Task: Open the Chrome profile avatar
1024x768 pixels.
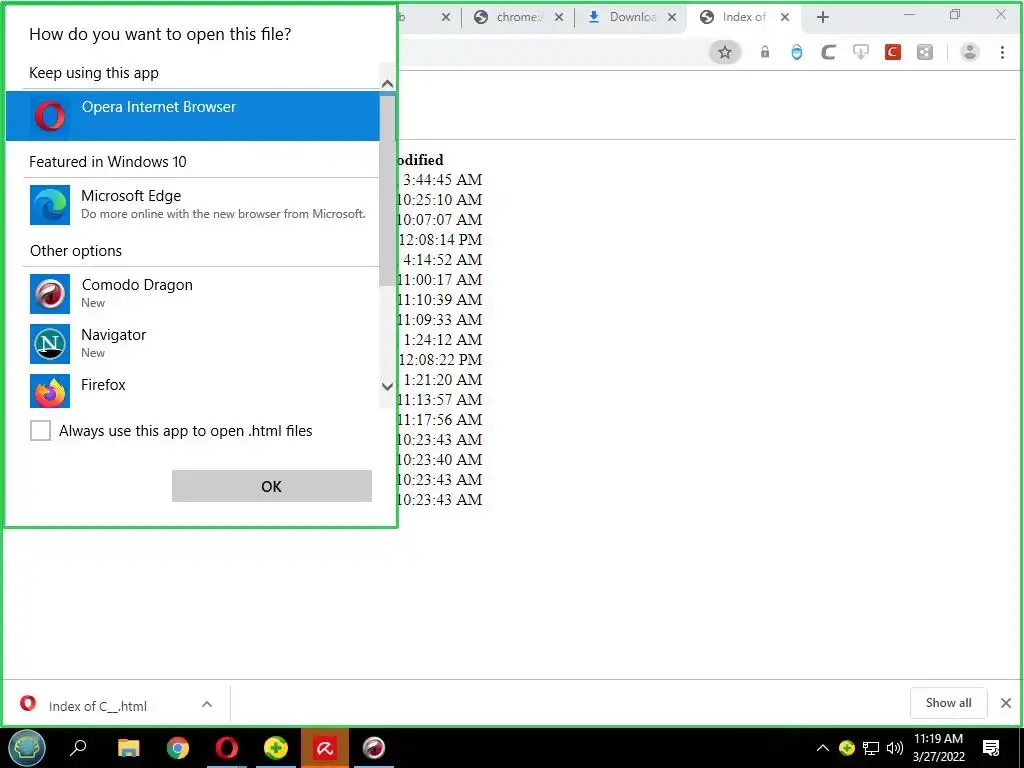Action: tap(970, 52)
